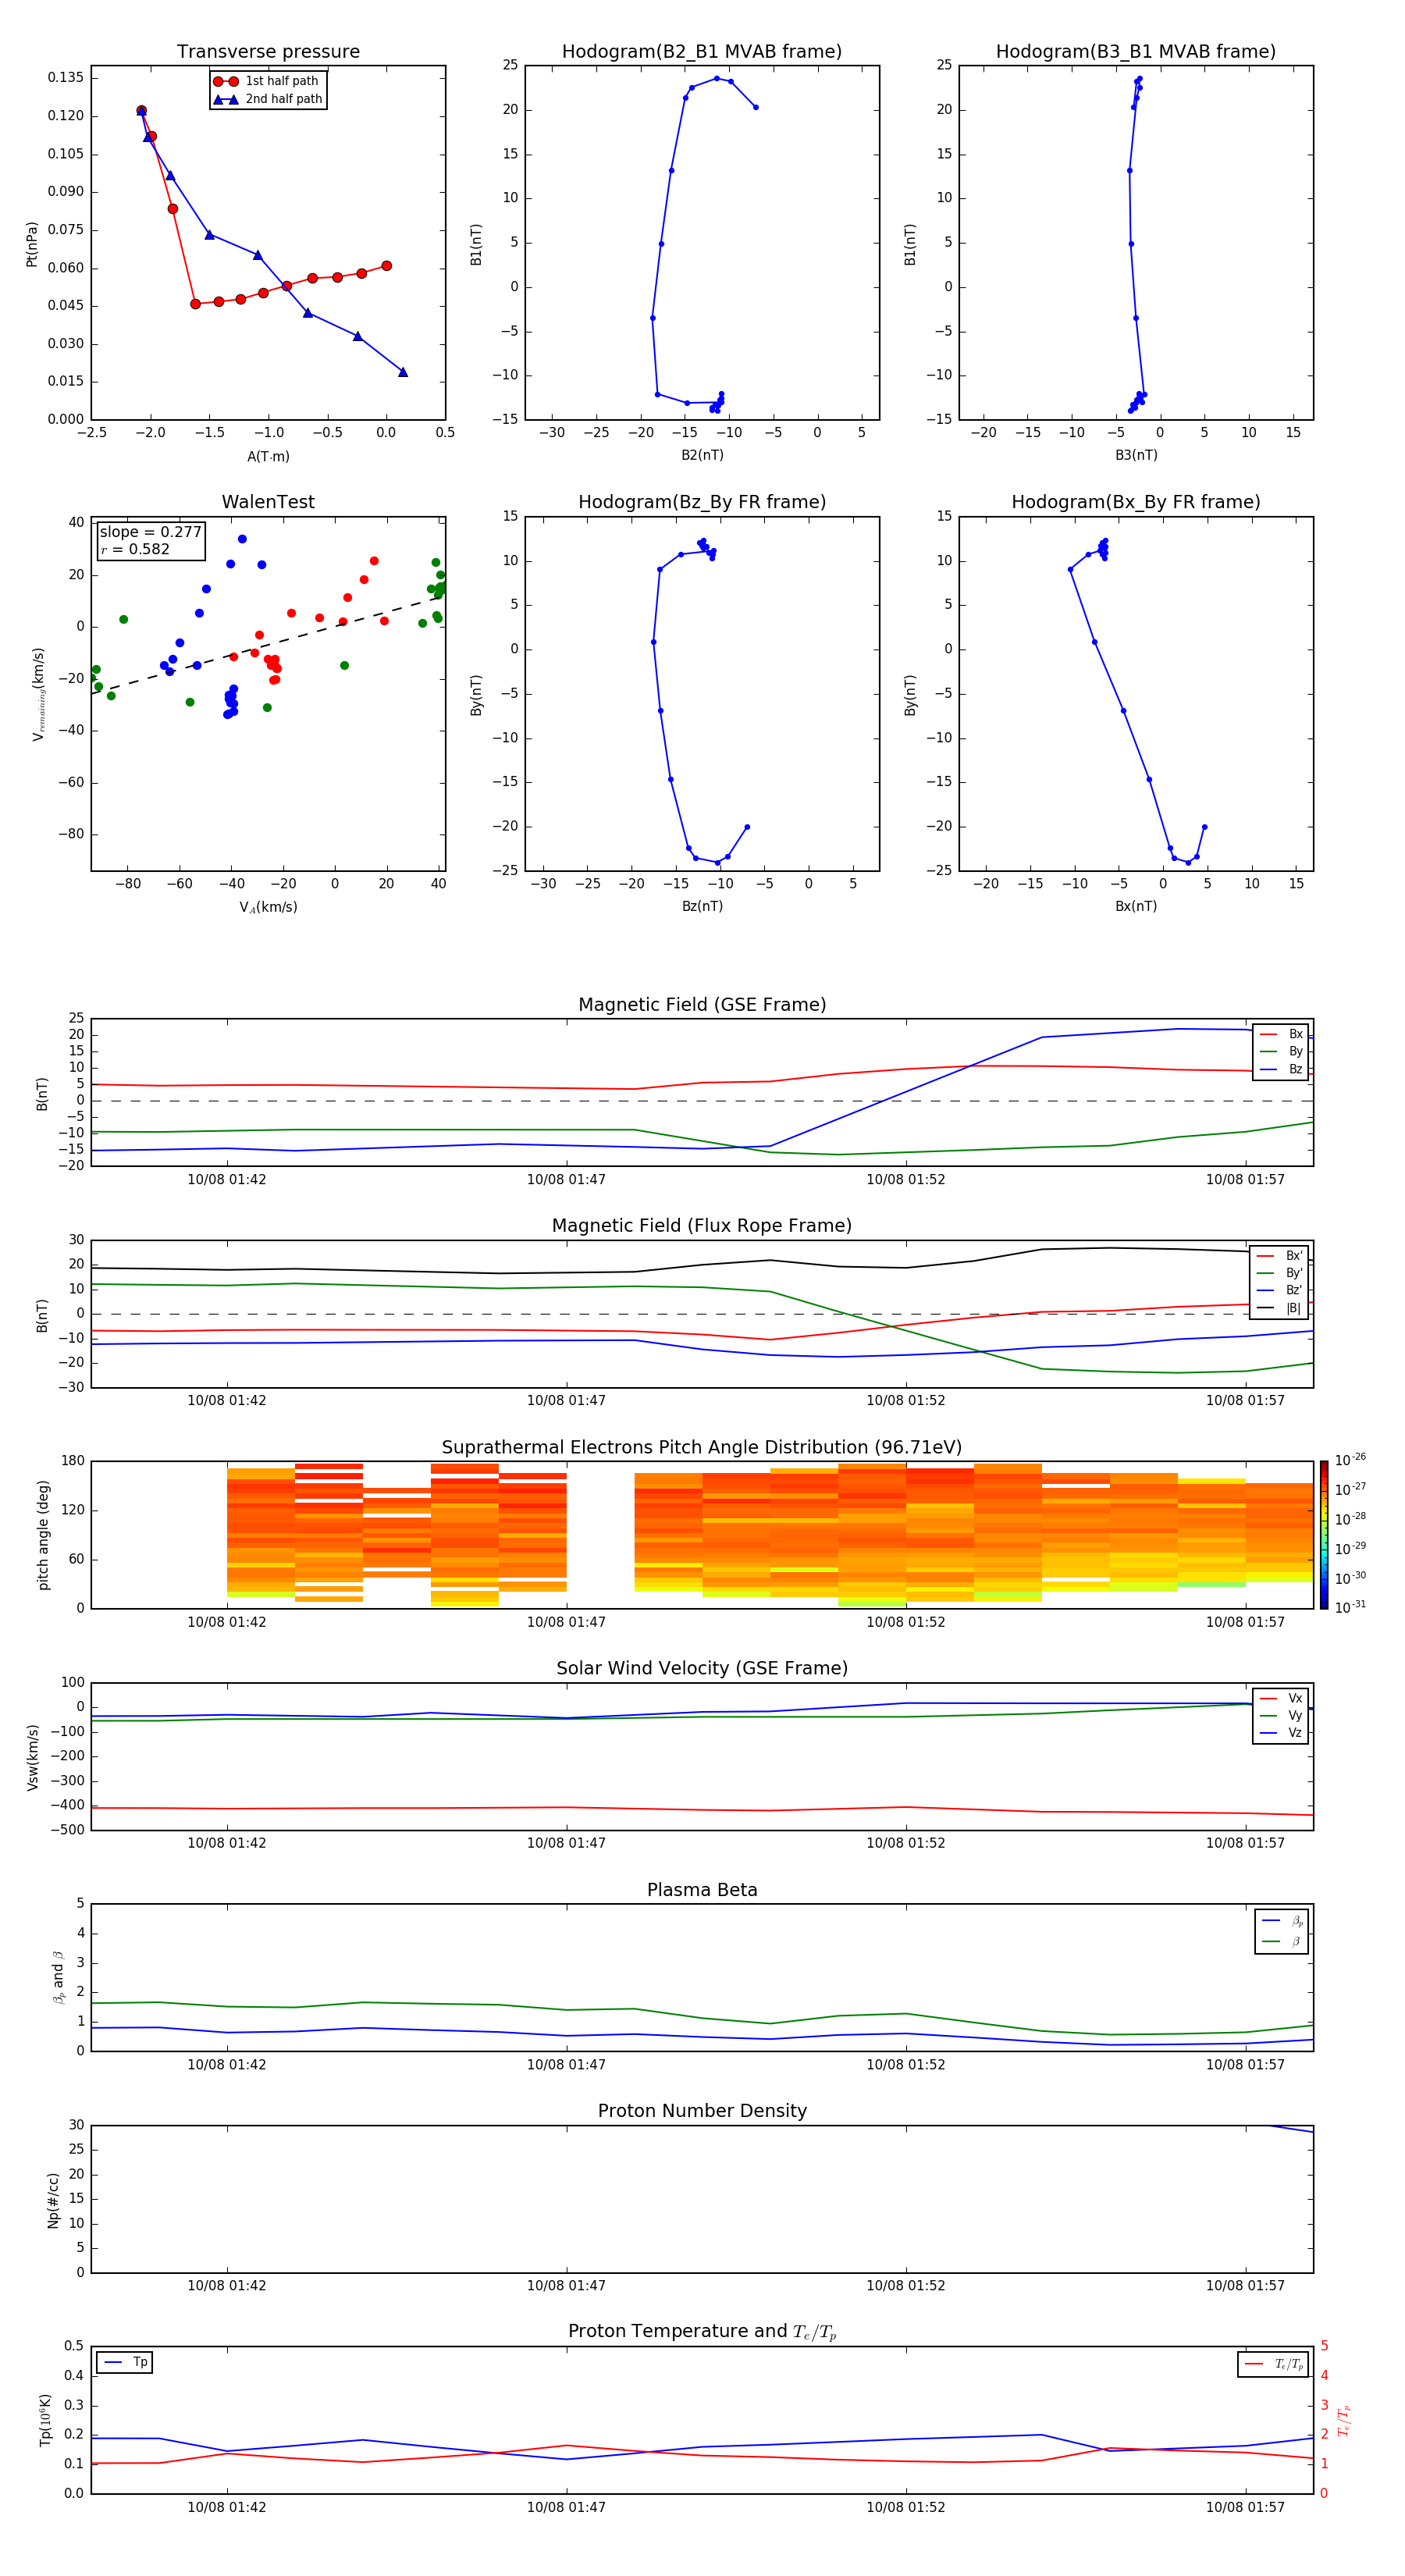
Task: Click the Suprathermal Electrons Pitch Angle Distribution title
Action: [702, 1448]
